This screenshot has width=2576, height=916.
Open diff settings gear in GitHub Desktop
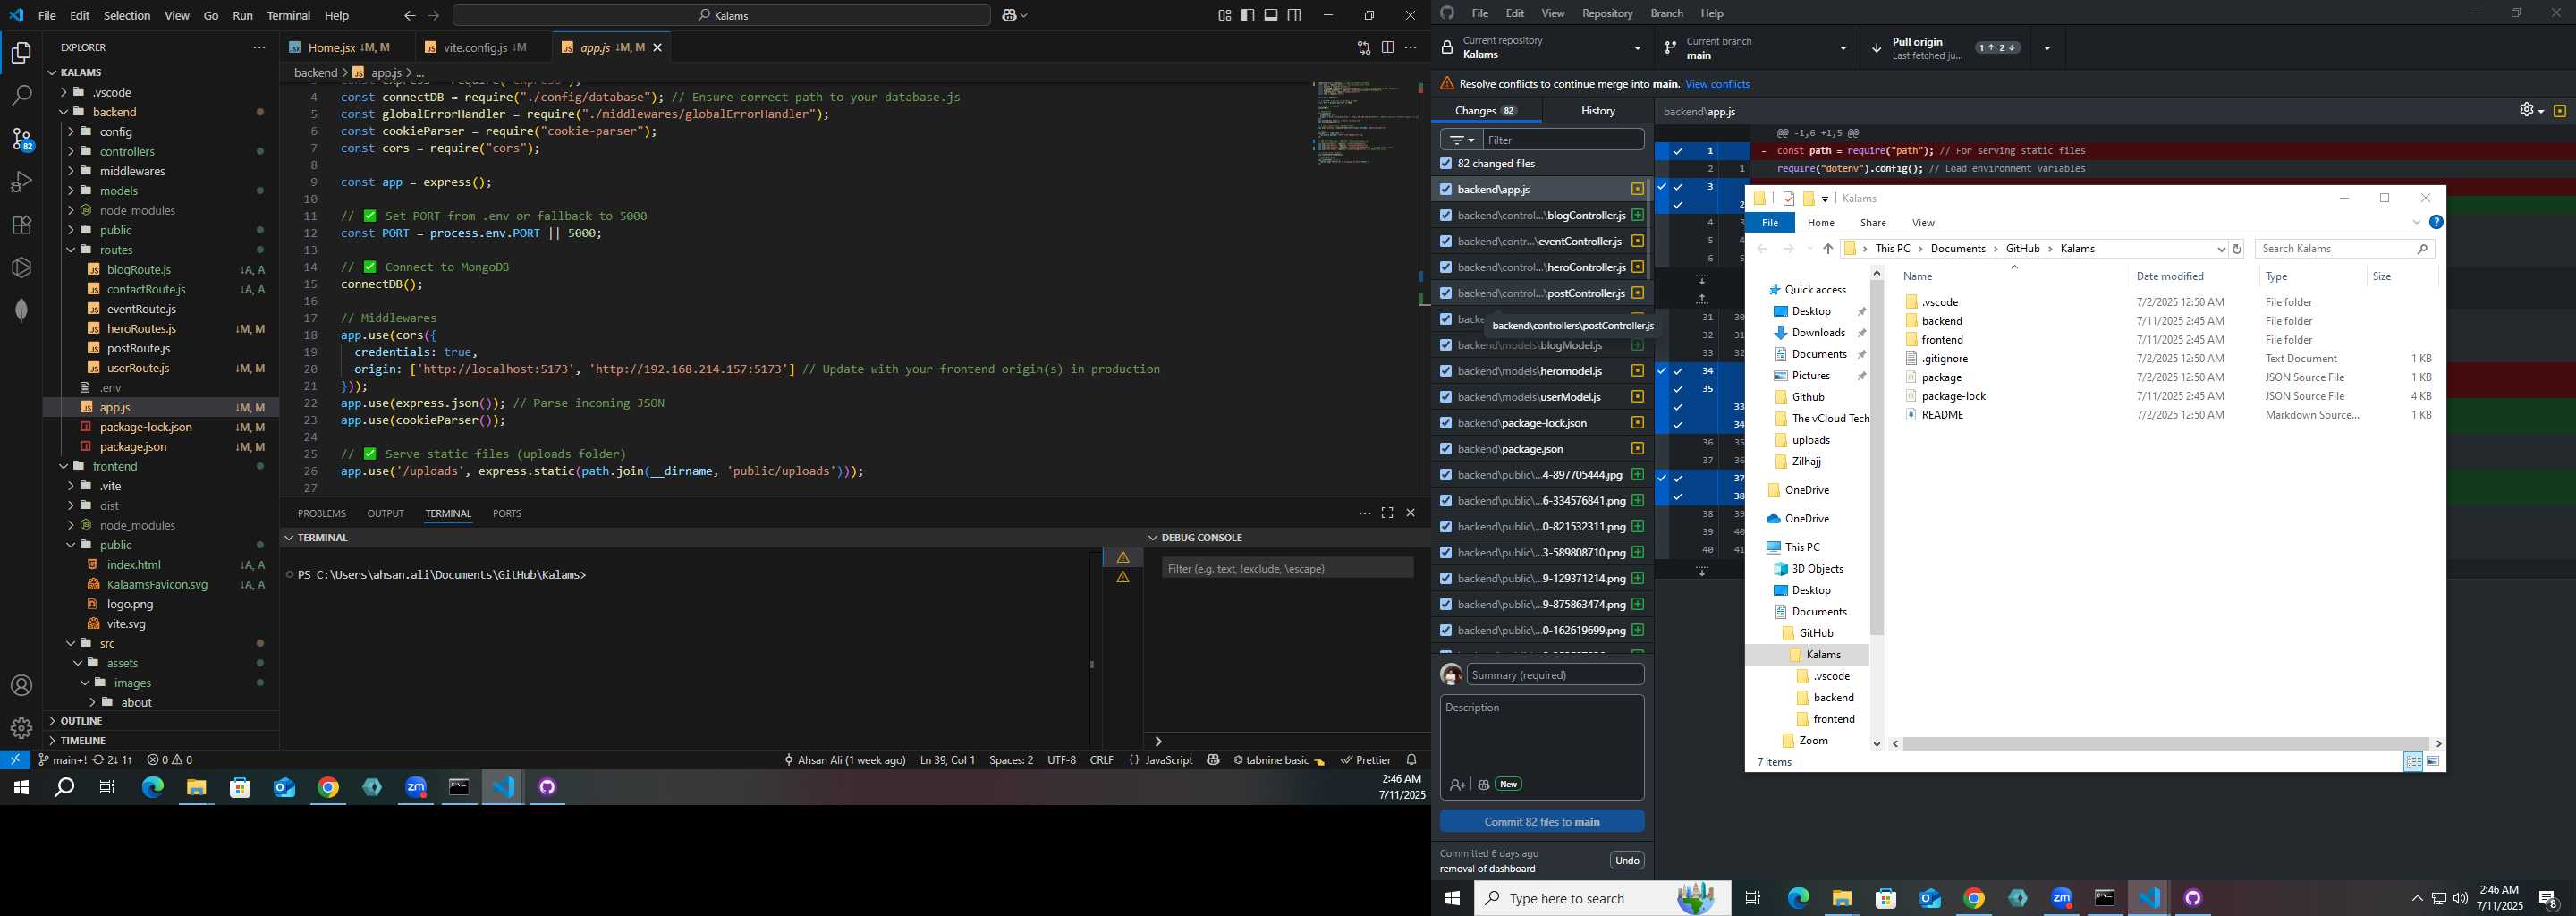pos(2531,110)
